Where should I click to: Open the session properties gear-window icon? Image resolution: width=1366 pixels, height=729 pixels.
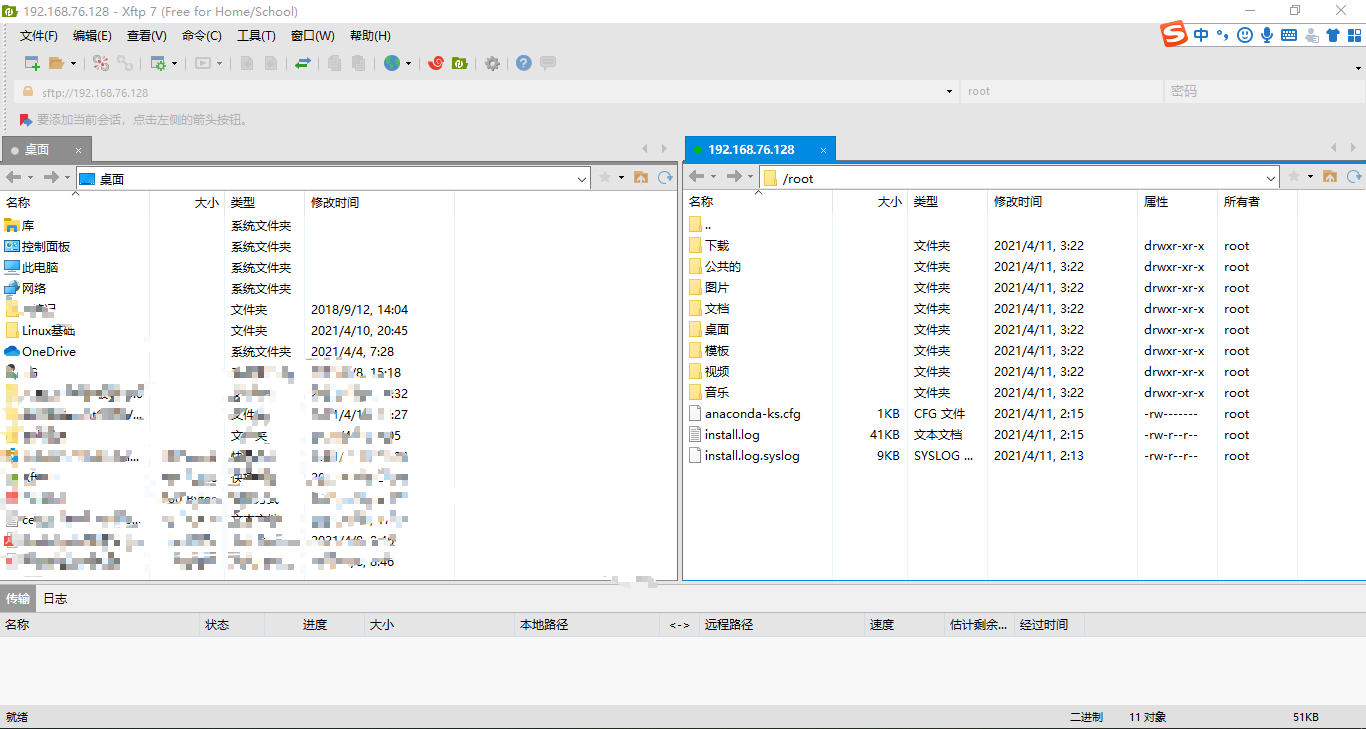pyautogui.click(x=158, y=63)
